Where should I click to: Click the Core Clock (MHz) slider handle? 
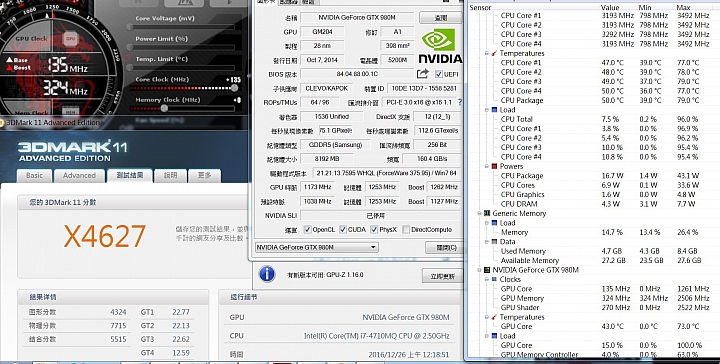pyautogui.click(x=235, y=88)
